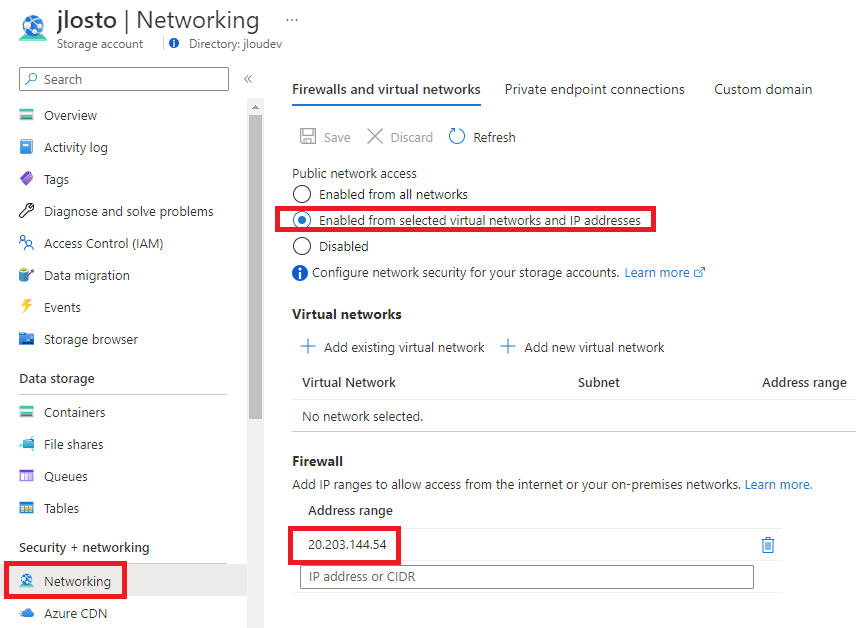Open Tables menu item

tap(61, 508)
